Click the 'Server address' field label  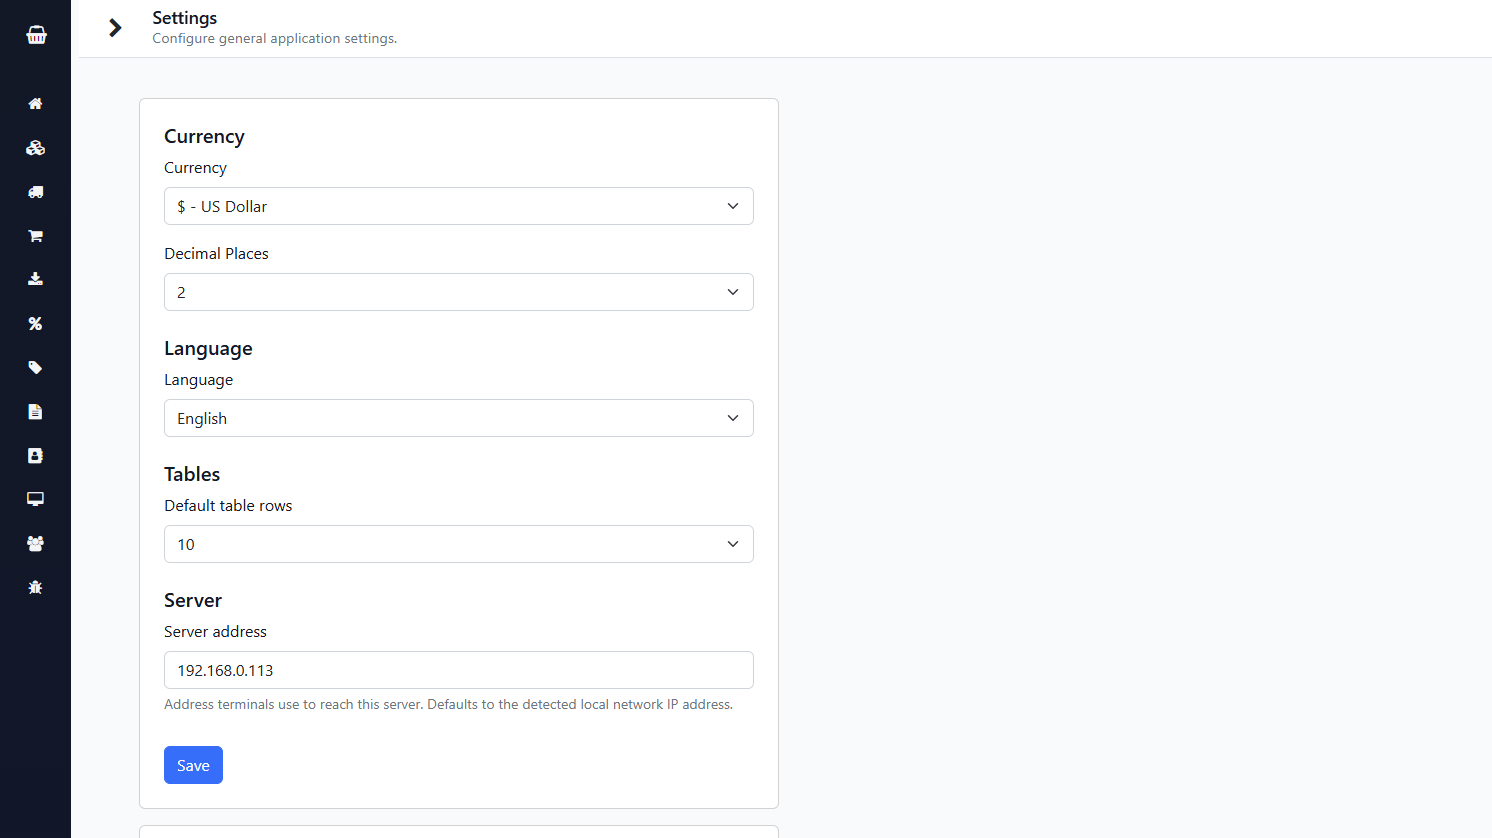coord(215,632)
